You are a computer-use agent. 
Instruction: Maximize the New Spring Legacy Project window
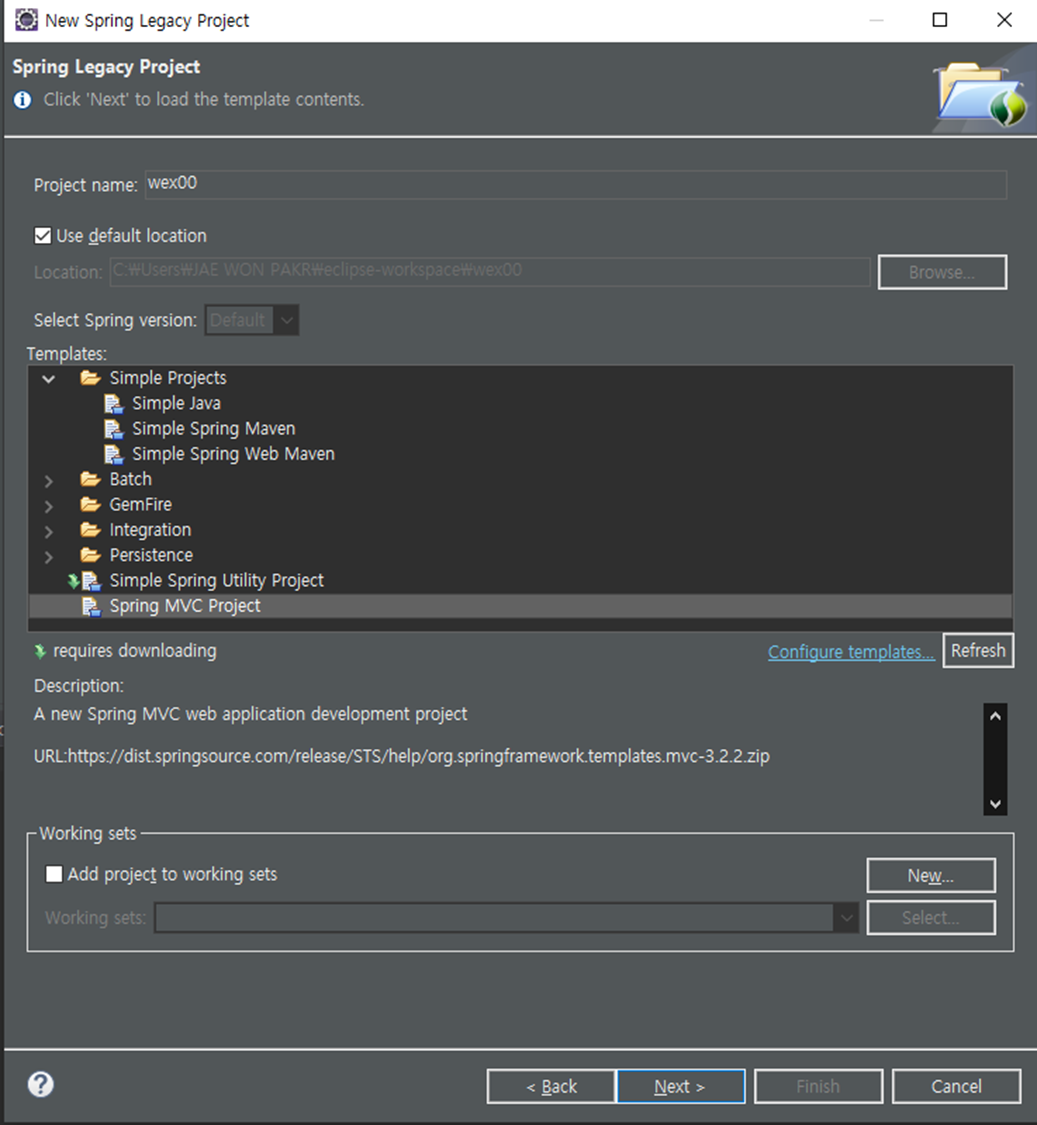pos(939,20)
